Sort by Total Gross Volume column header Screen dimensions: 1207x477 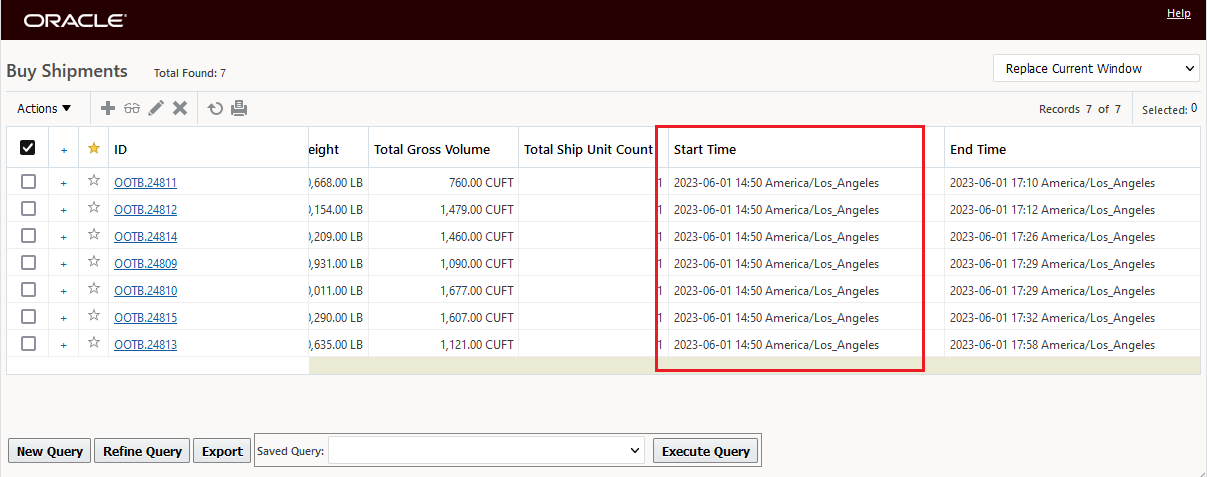point(432,149)
